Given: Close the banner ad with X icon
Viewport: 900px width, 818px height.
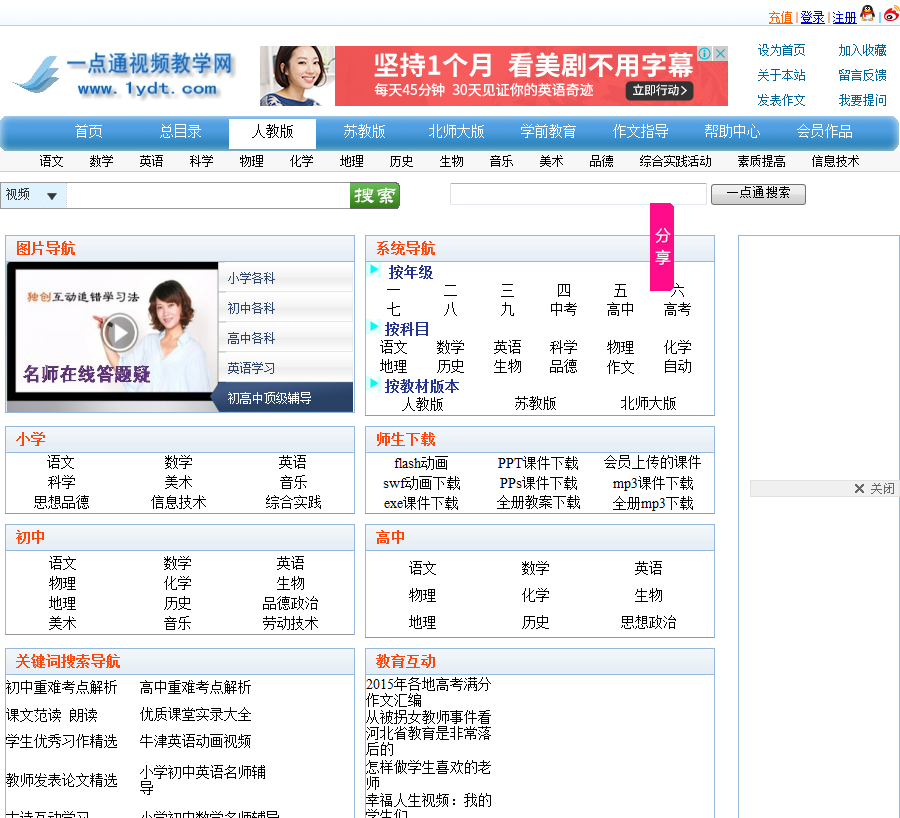Looking at the screenshot, I should click(720, 53).
